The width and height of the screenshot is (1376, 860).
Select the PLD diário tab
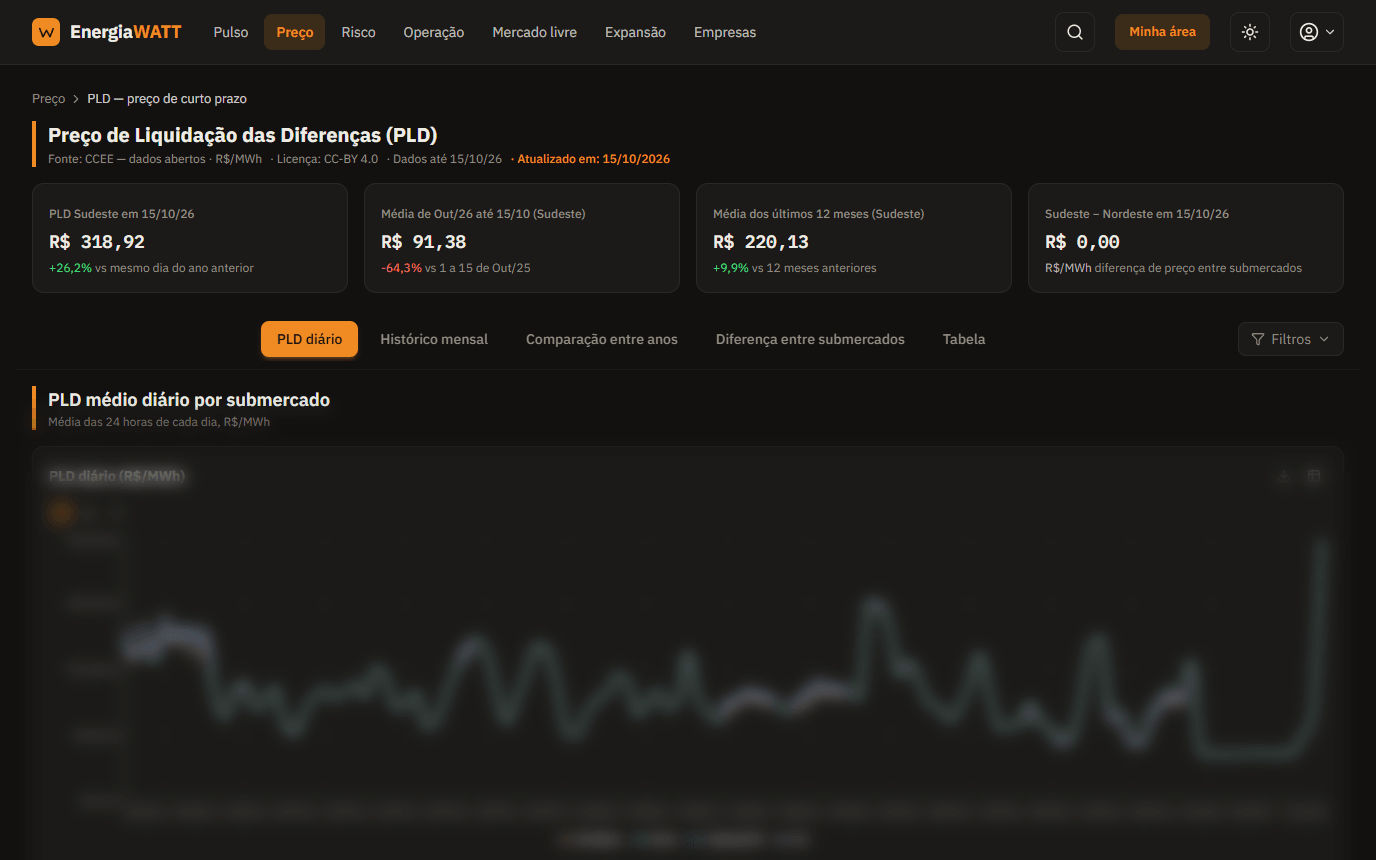click(x=310, y=339)
